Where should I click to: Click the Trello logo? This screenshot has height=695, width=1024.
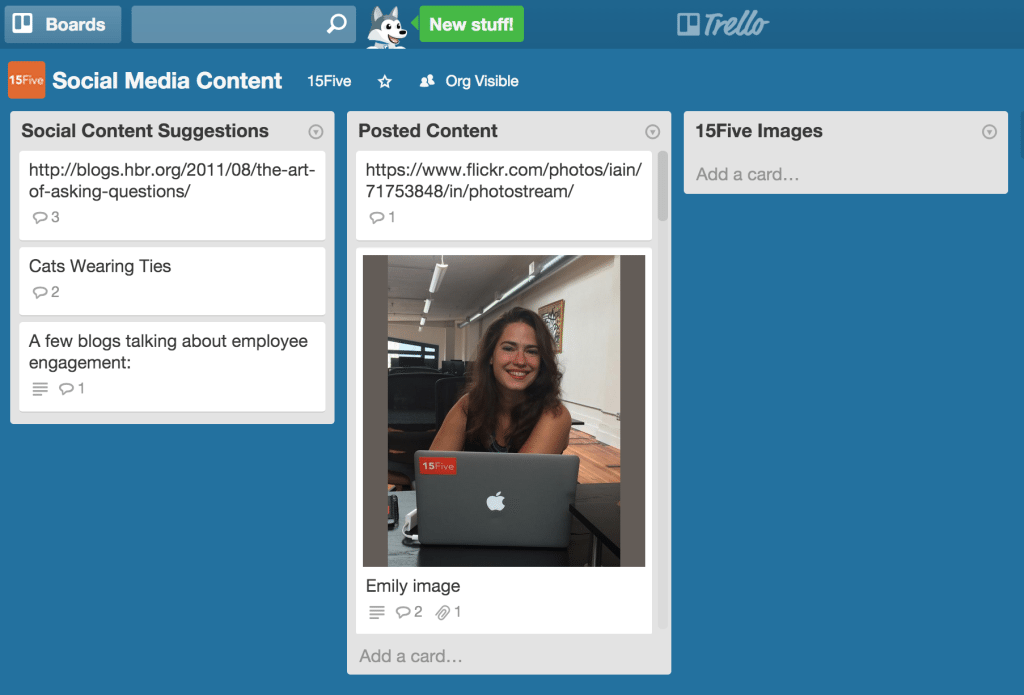tap(722, 24)
